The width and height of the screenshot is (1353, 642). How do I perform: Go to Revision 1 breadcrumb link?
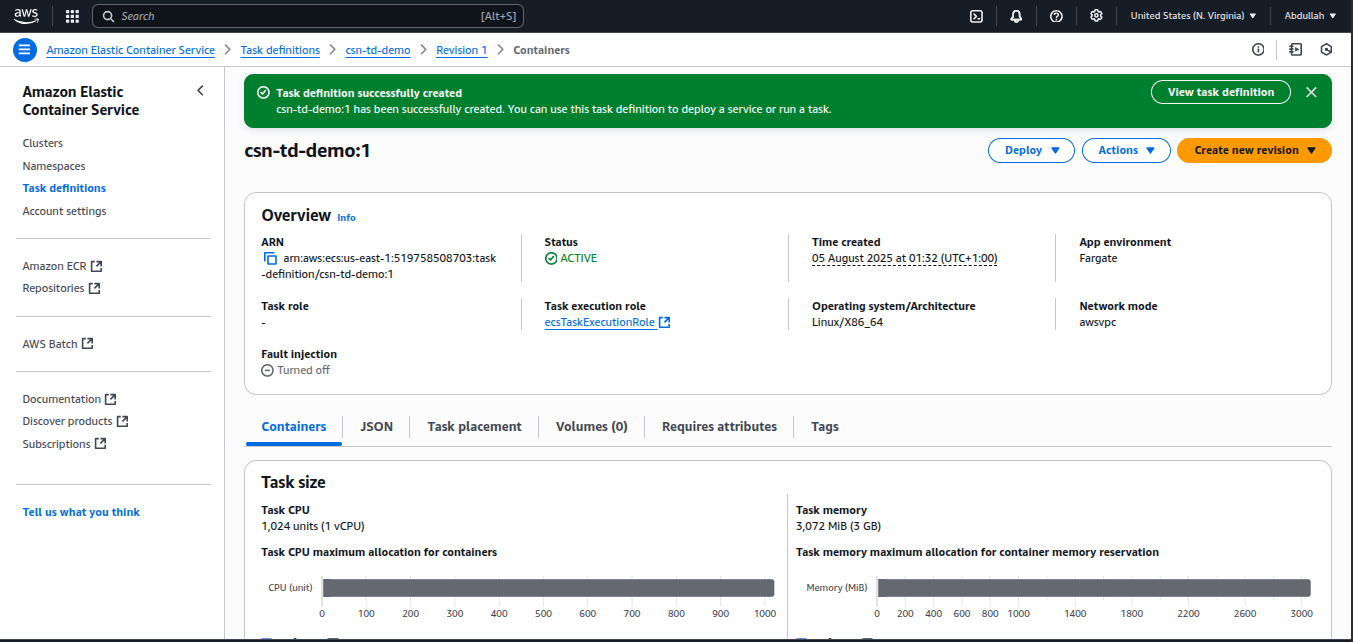tap(462, 50)
